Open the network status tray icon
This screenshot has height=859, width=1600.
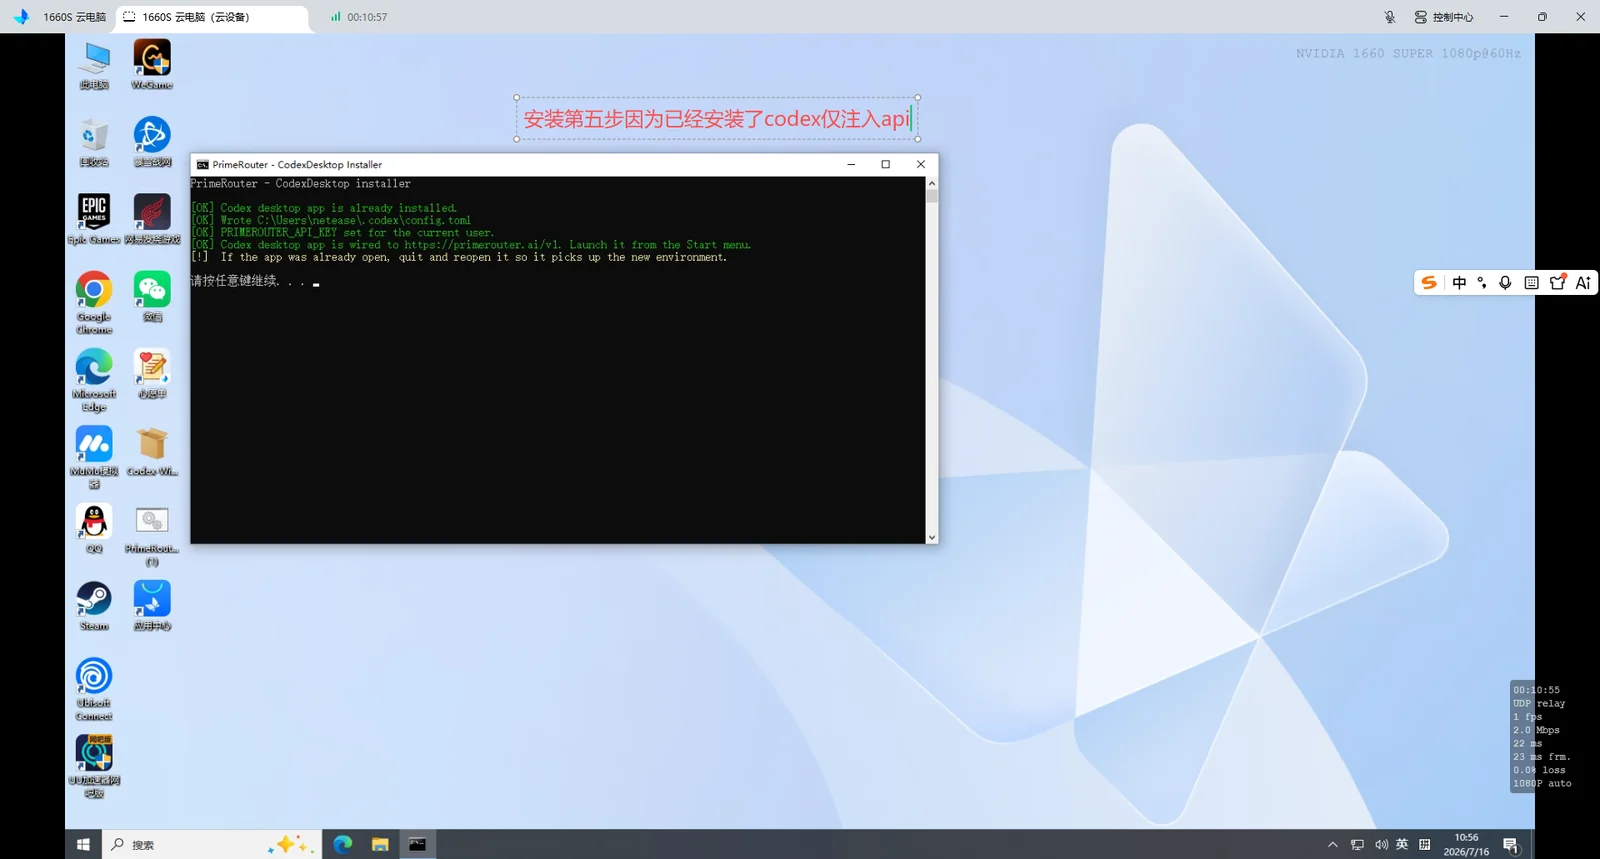click(1357, 845)
